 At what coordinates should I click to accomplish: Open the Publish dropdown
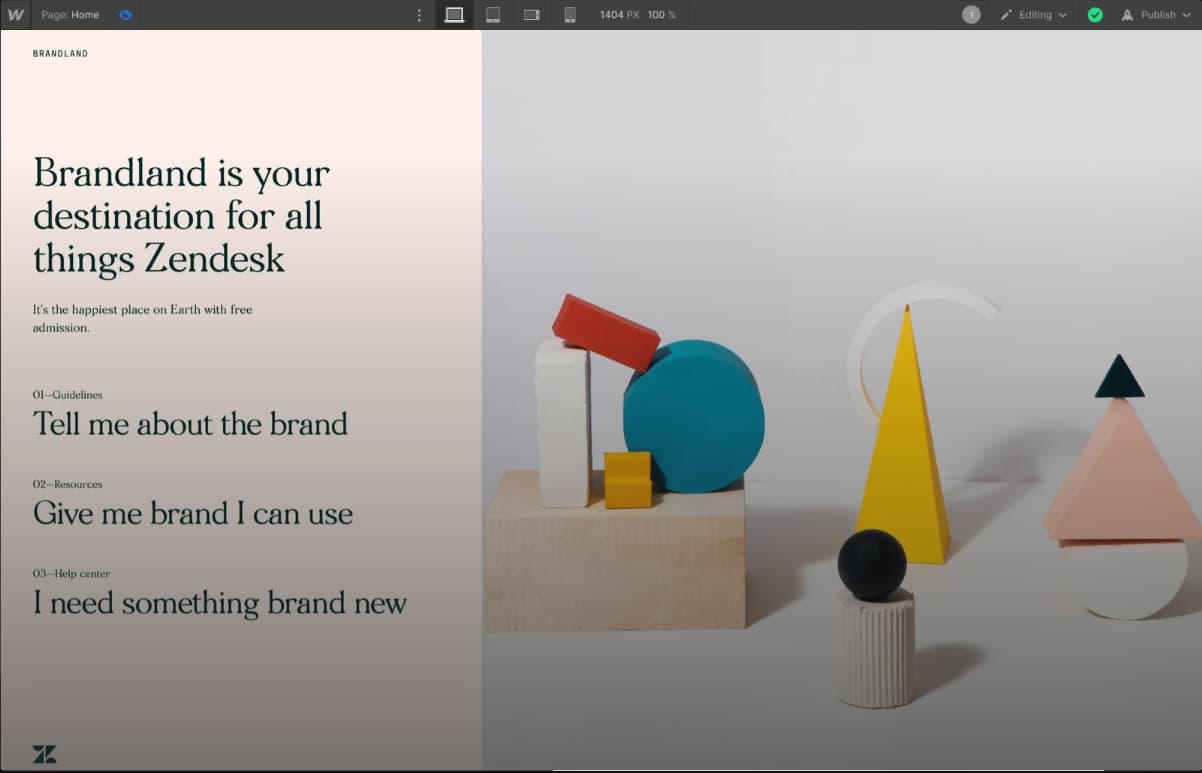[x=1156, y=15]
